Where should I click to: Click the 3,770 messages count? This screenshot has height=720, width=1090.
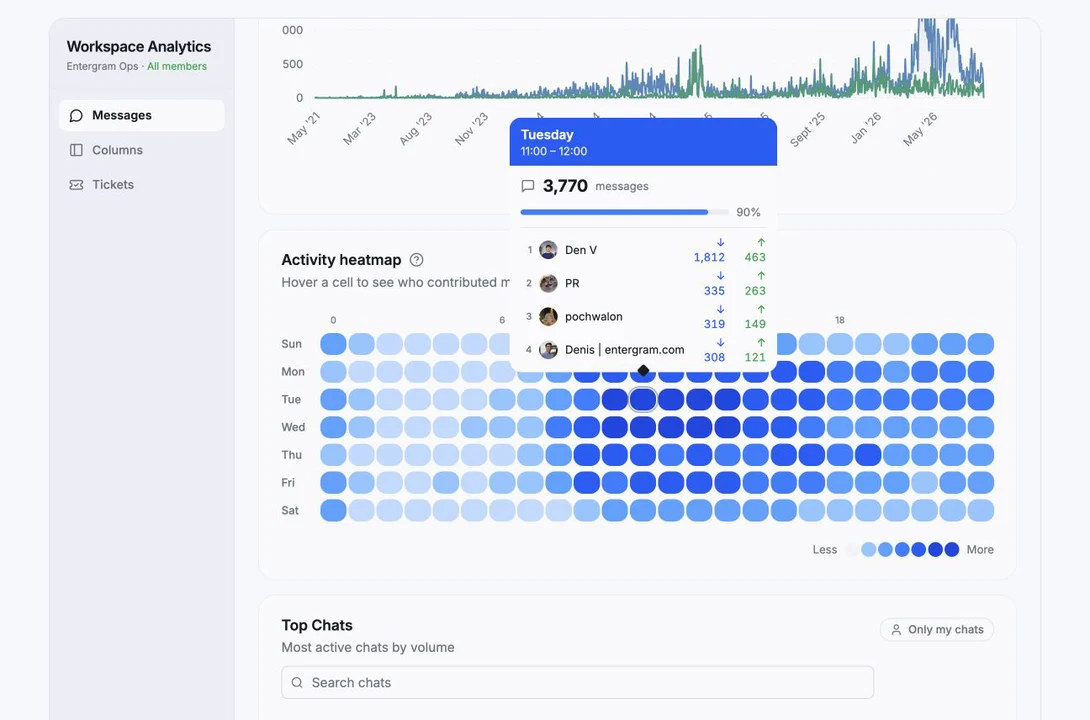[565, 186]
